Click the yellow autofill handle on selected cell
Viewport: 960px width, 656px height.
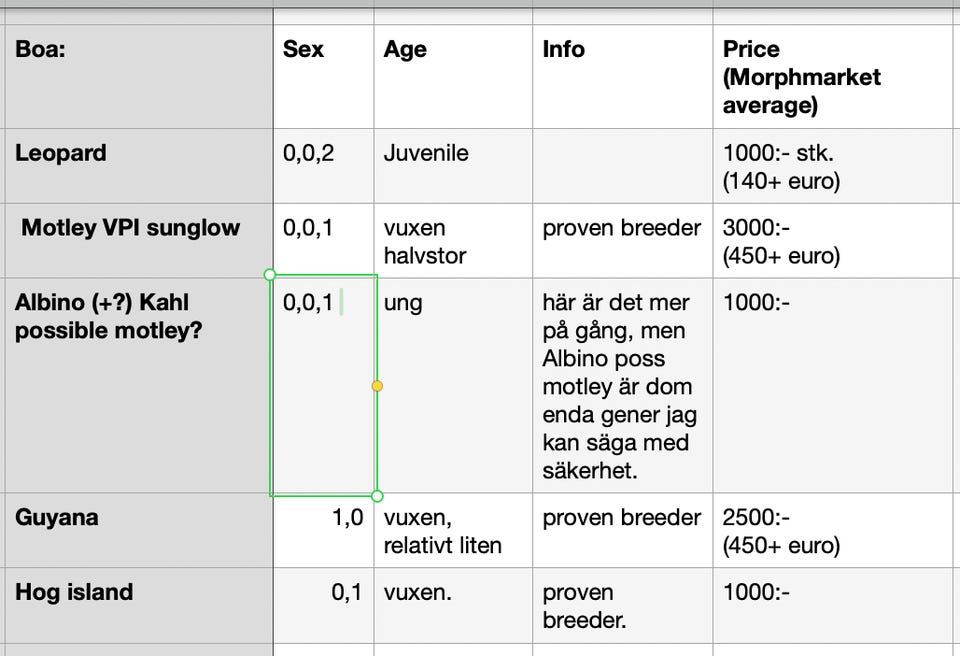click(x=377, y=385)
